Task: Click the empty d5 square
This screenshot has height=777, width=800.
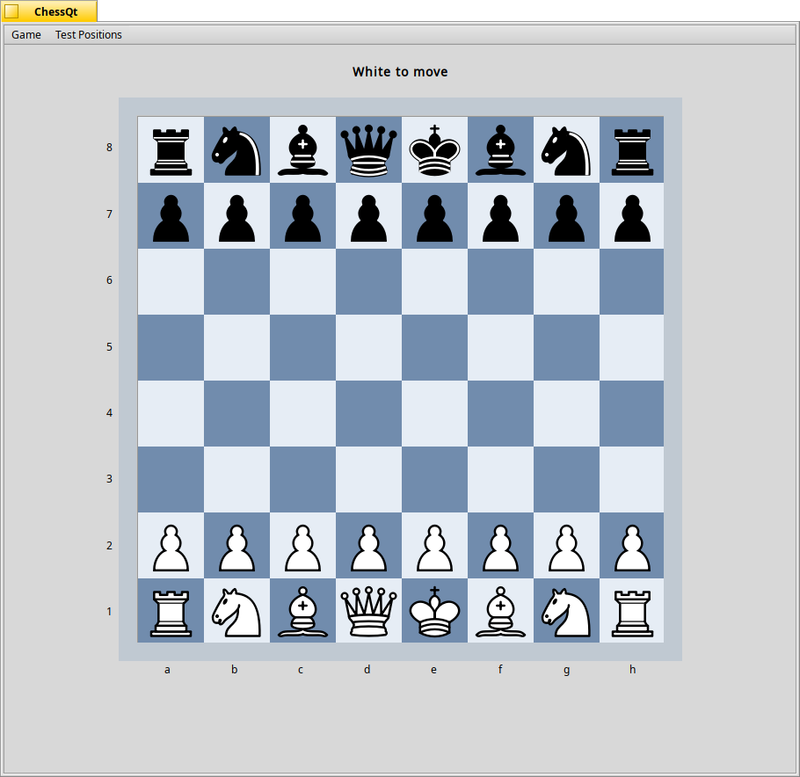Action: pos(368,347)
